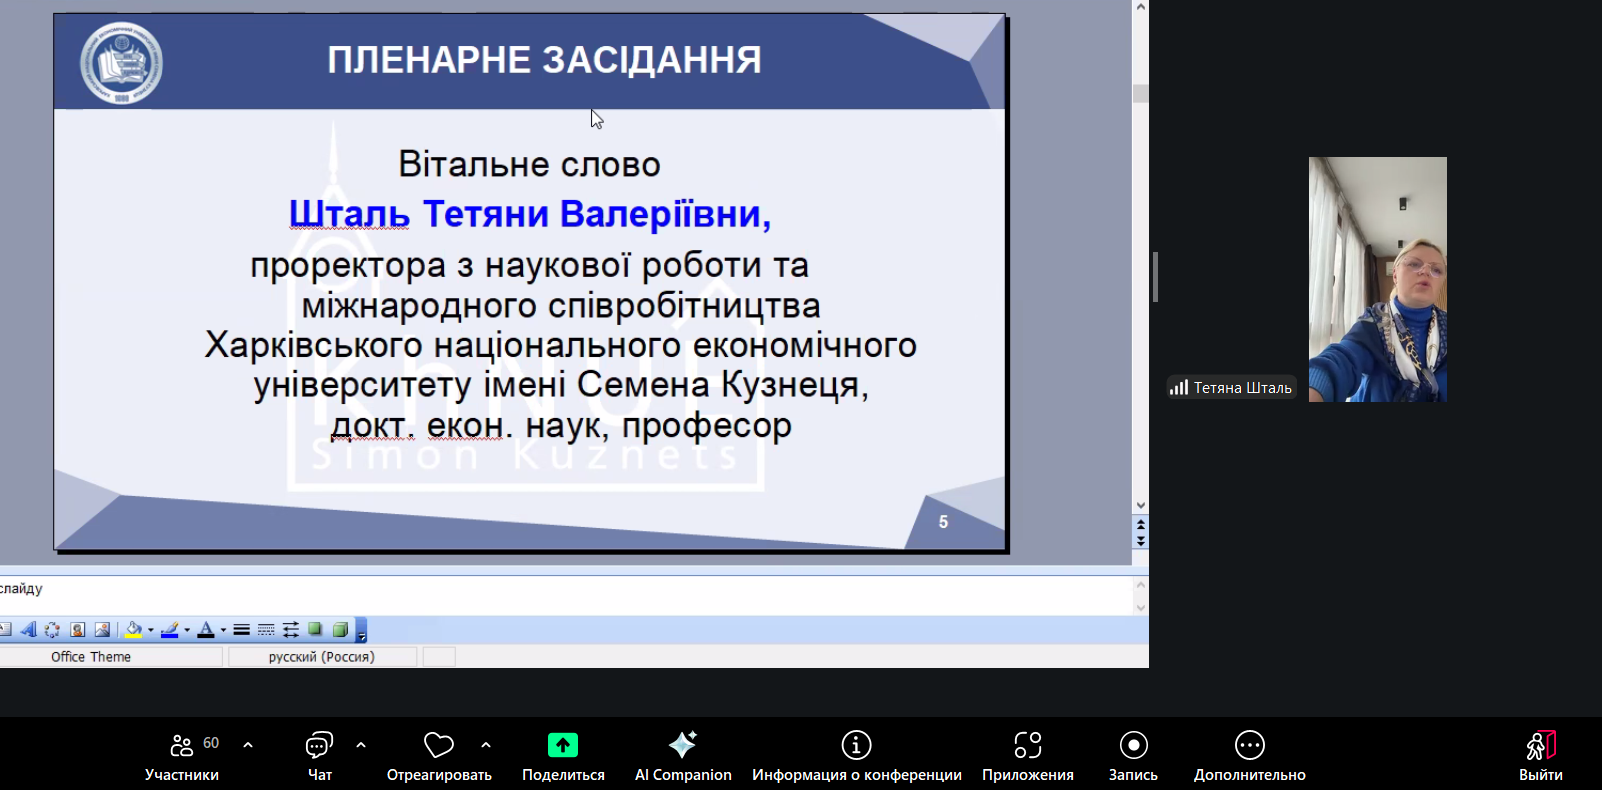Screen dimensions: 1602x790
Task: Toggle the 3-D style button
Action: 340,630
